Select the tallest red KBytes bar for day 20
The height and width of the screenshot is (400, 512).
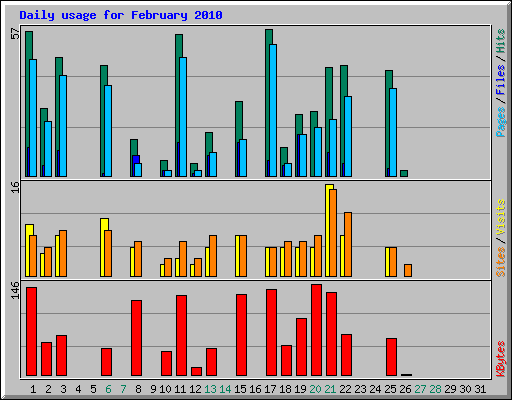coord(316,330)
